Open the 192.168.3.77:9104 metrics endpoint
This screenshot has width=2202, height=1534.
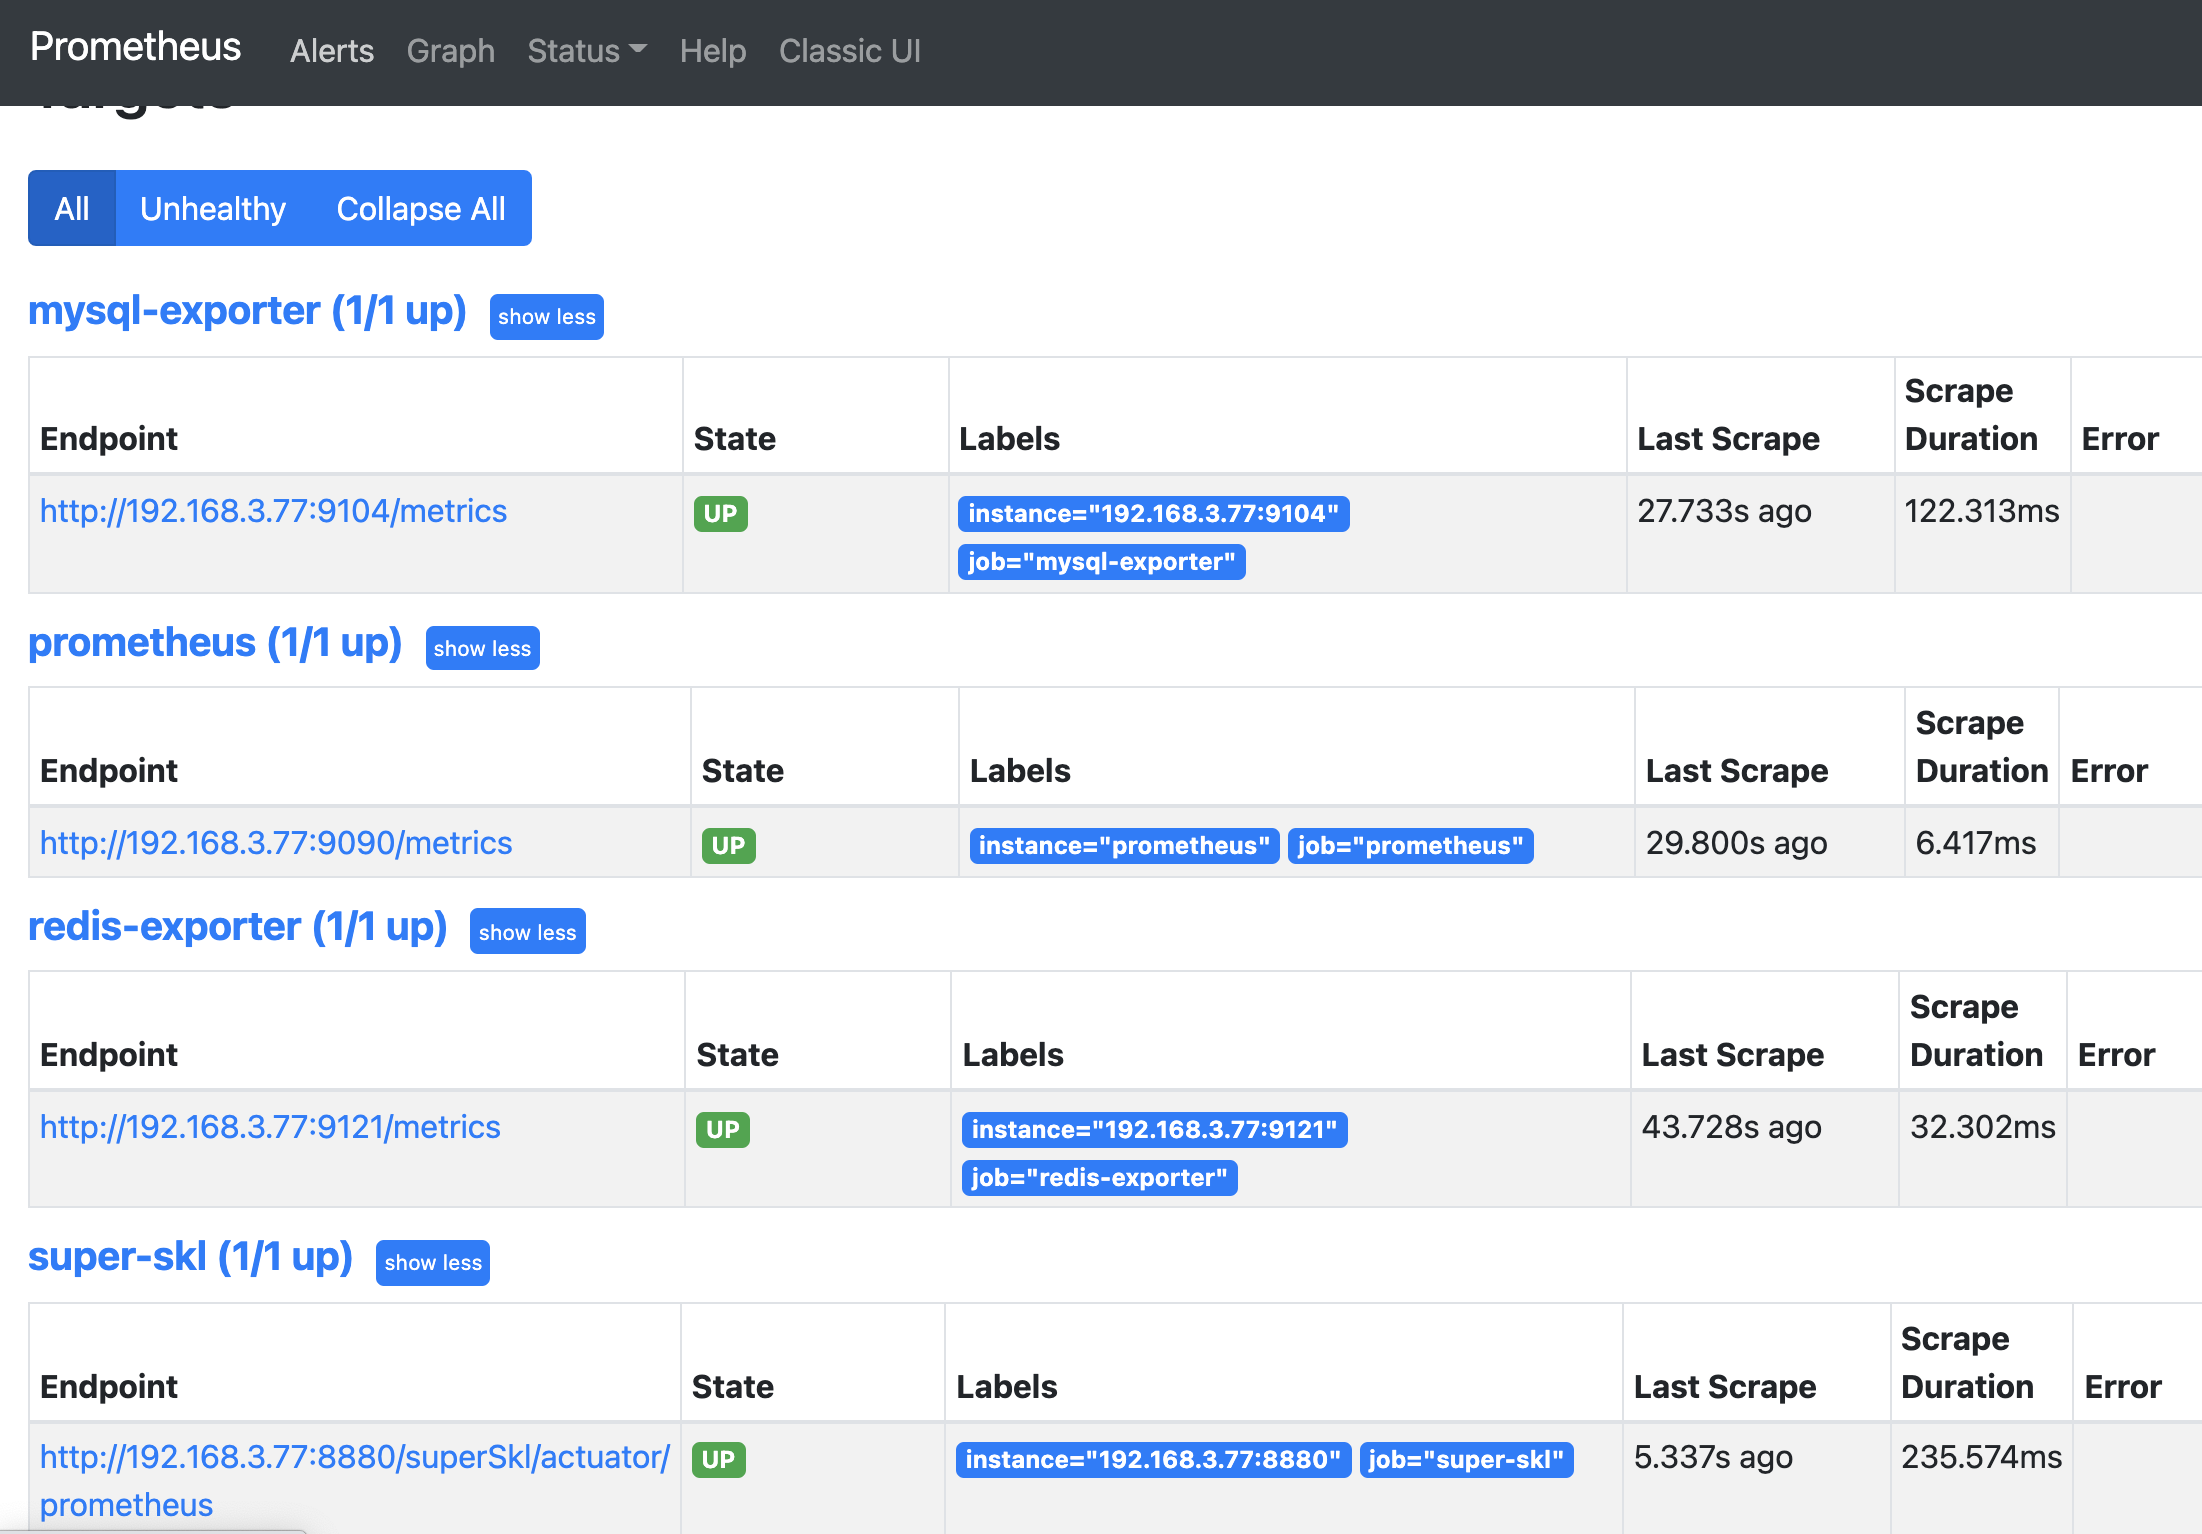[x=273, y=511]
